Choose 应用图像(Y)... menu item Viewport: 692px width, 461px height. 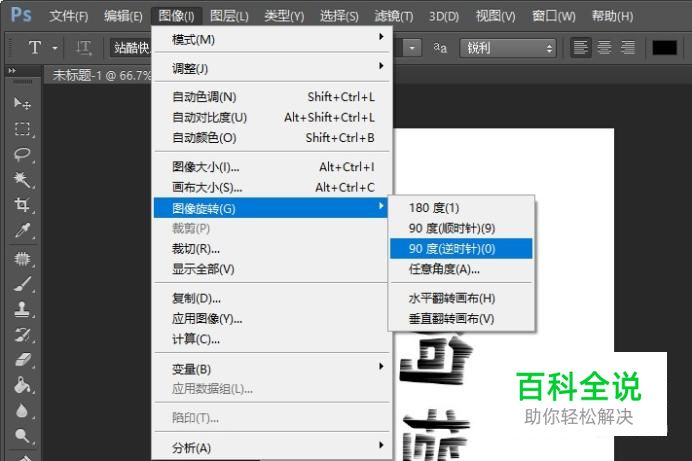272,319
